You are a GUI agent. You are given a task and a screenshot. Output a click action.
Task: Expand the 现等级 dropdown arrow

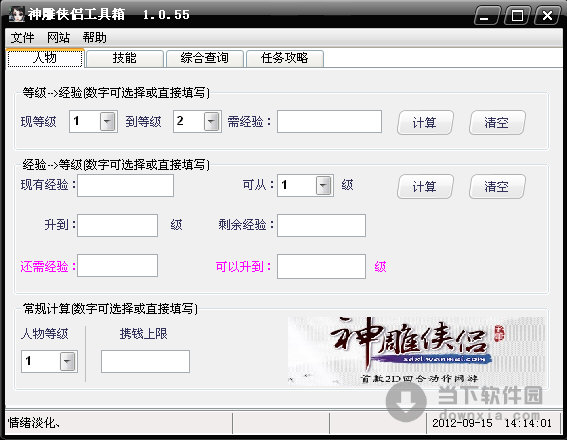107,121
